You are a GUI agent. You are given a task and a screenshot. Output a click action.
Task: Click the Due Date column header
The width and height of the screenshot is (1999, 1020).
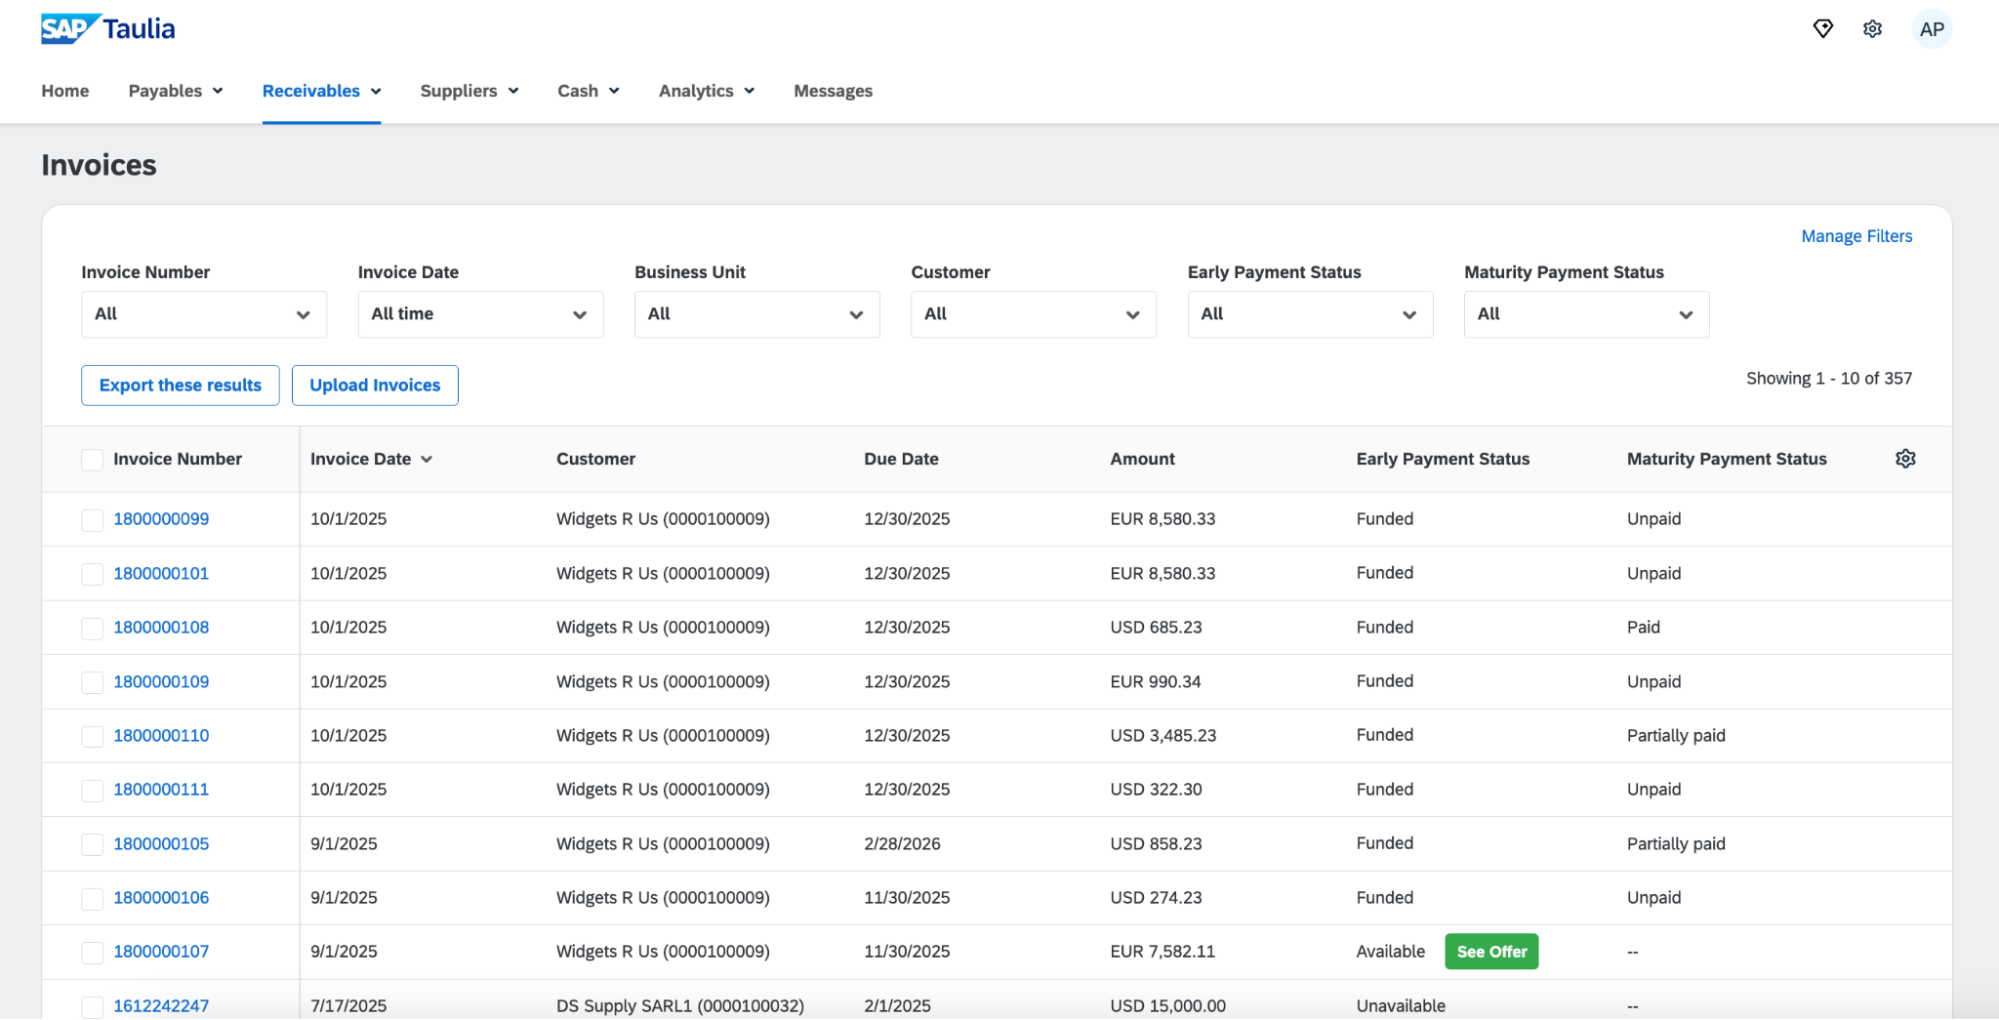tap(901, 459)
